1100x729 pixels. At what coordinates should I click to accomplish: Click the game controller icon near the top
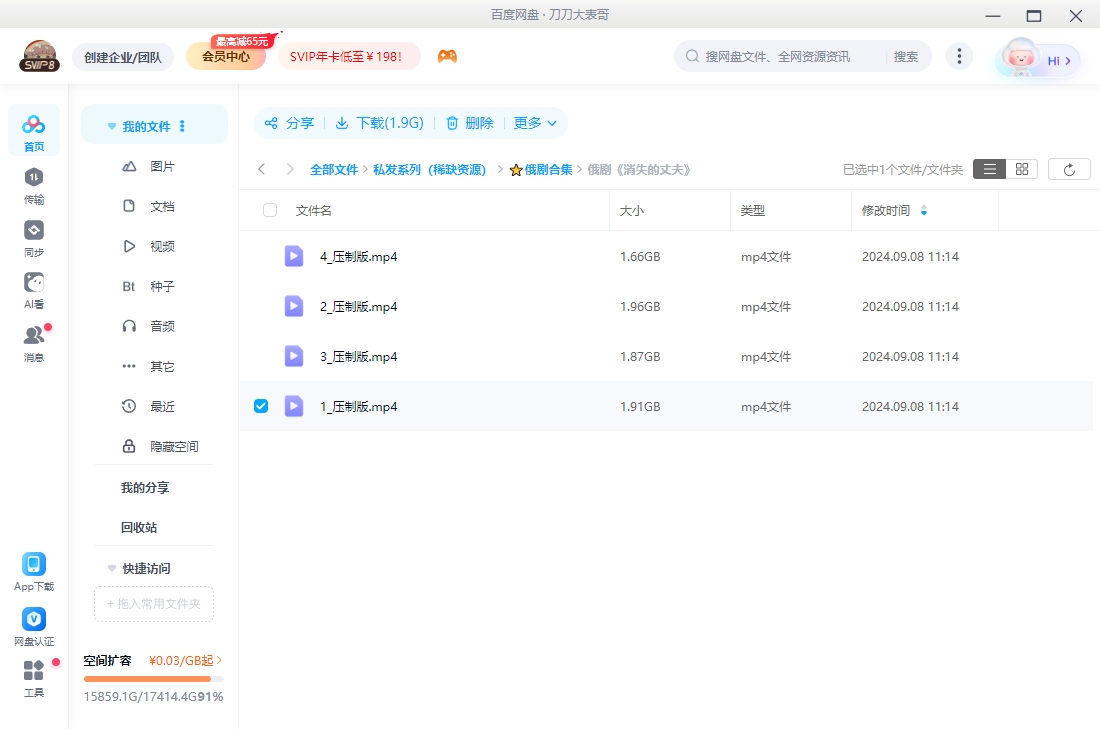[447, 56]
